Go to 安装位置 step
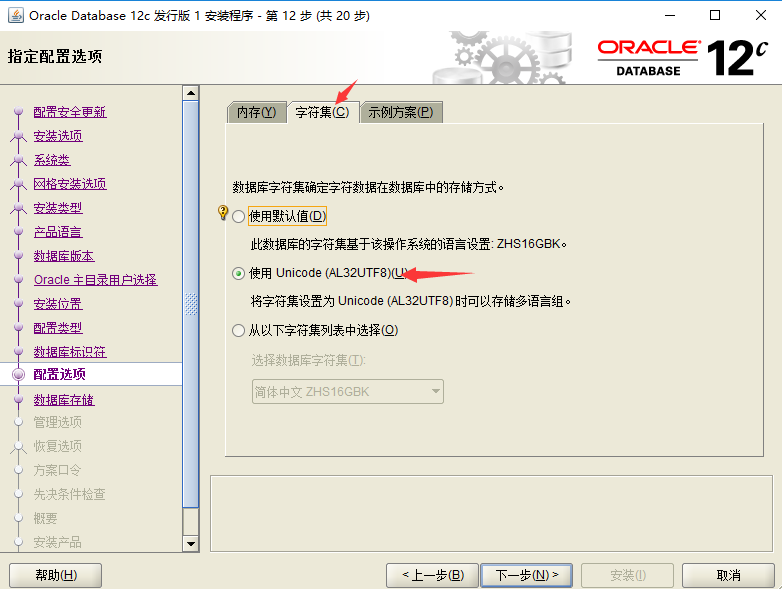Viewport: 782px width, 589px height. pyautogui.click(x=58, y=304)
